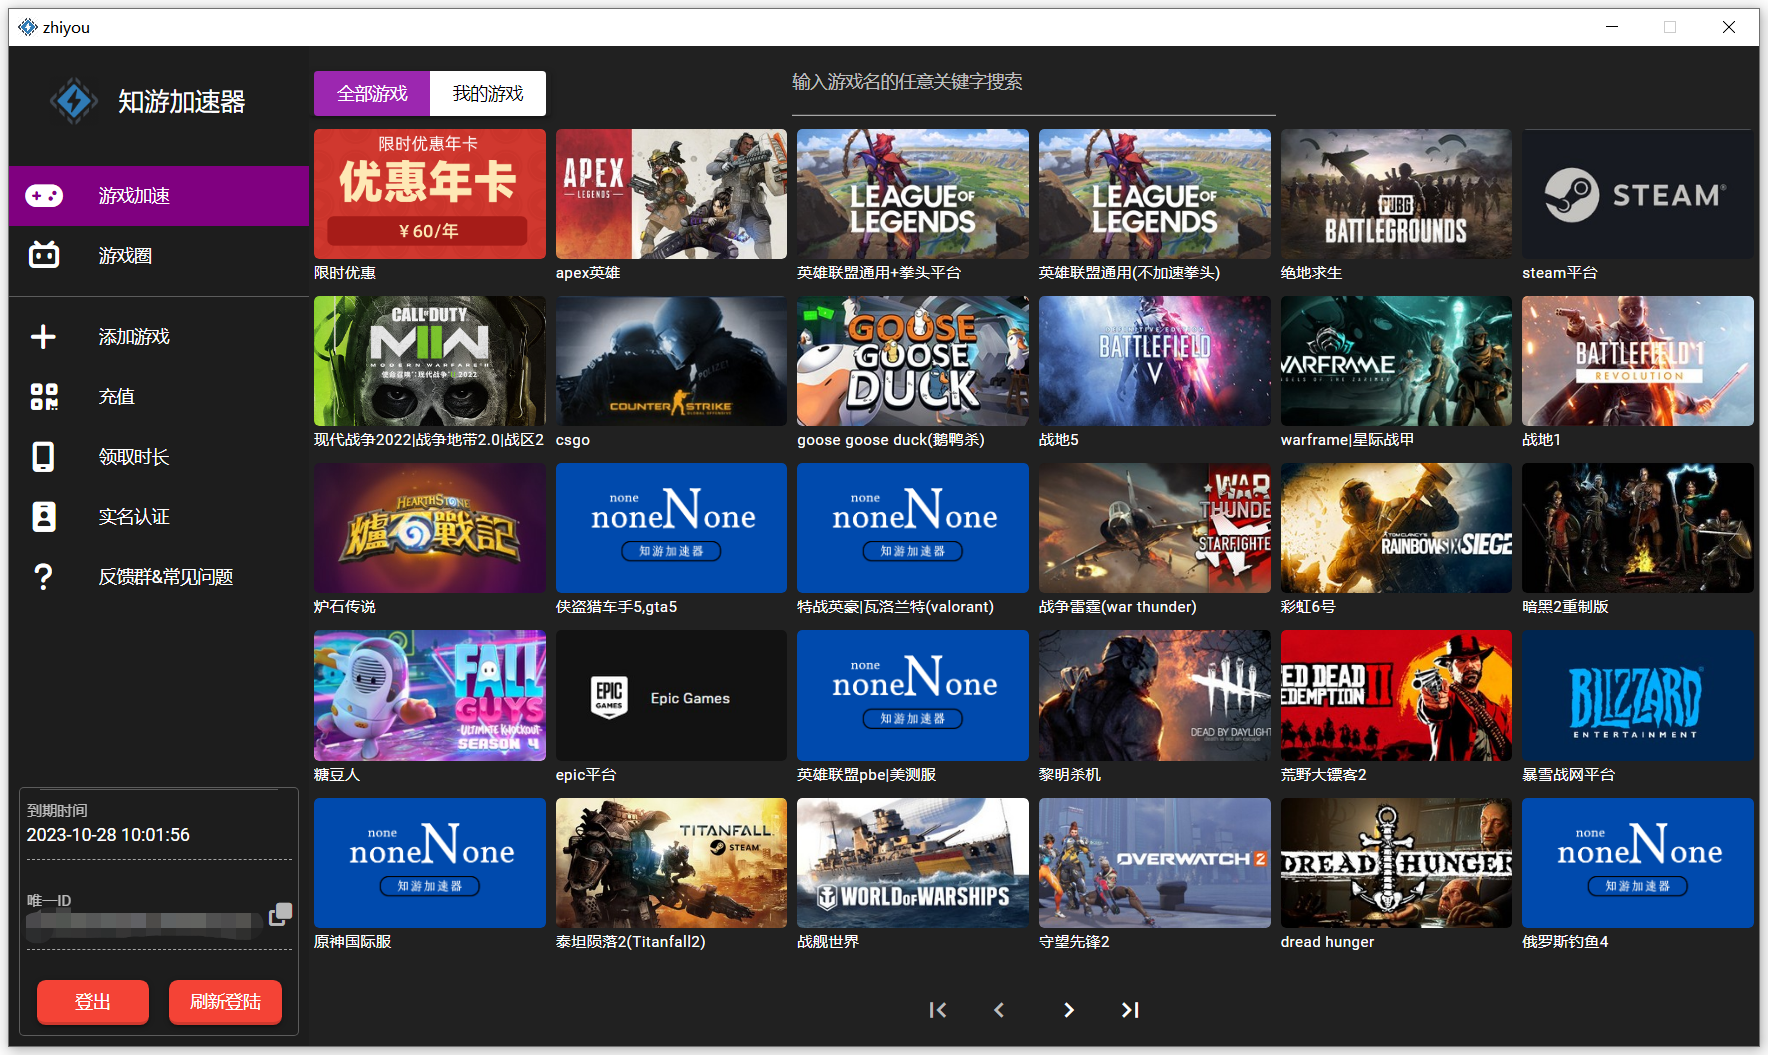Jump to the last page of games

pyautogui.click(x=1130, y=1010)
